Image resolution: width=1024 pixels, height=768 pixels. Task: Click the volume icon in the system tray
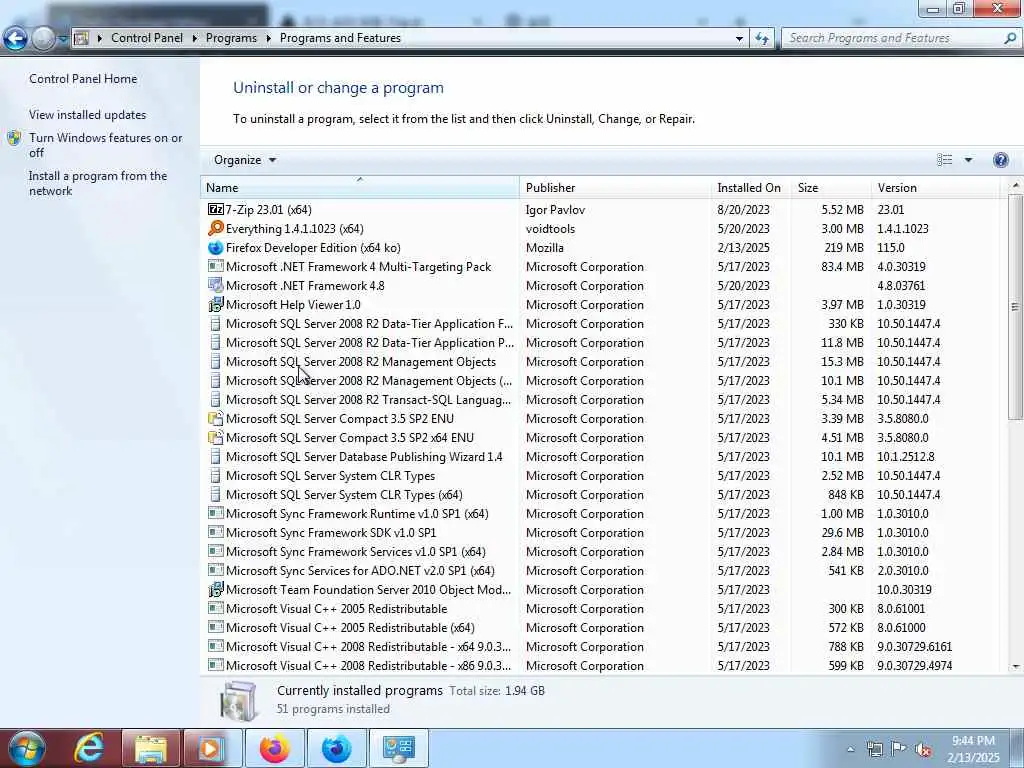pyautogui.click(x=923, y=749)
